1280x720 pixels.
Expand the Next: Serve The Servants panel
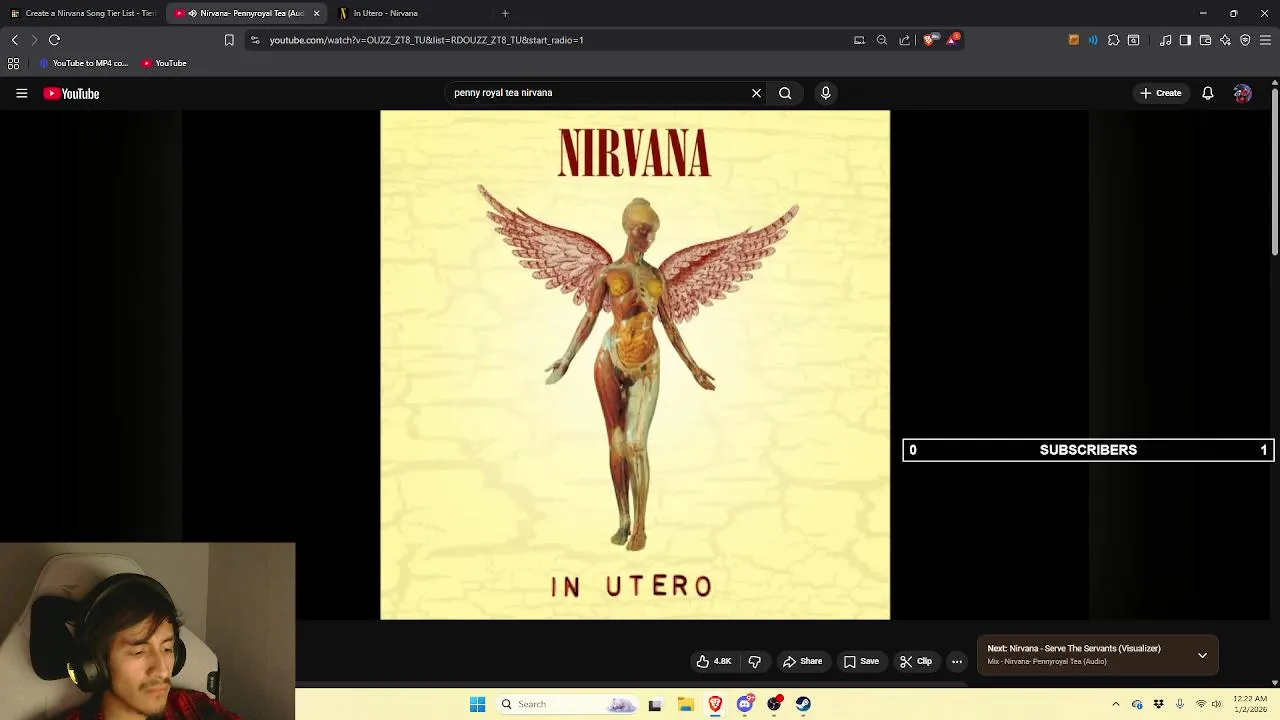coord(1202,655)
